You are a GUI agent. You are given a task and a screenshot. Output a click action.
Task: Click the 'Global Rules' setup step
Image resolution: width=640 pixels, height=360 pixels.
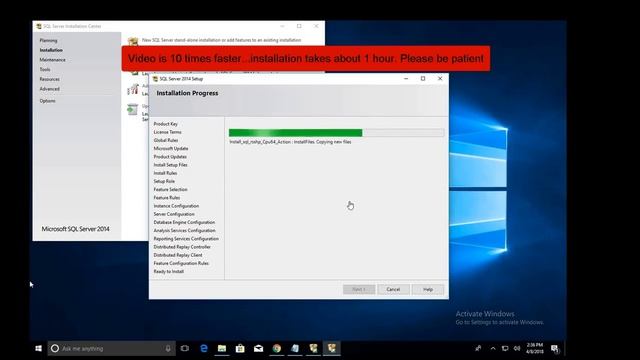click(166, 140)
